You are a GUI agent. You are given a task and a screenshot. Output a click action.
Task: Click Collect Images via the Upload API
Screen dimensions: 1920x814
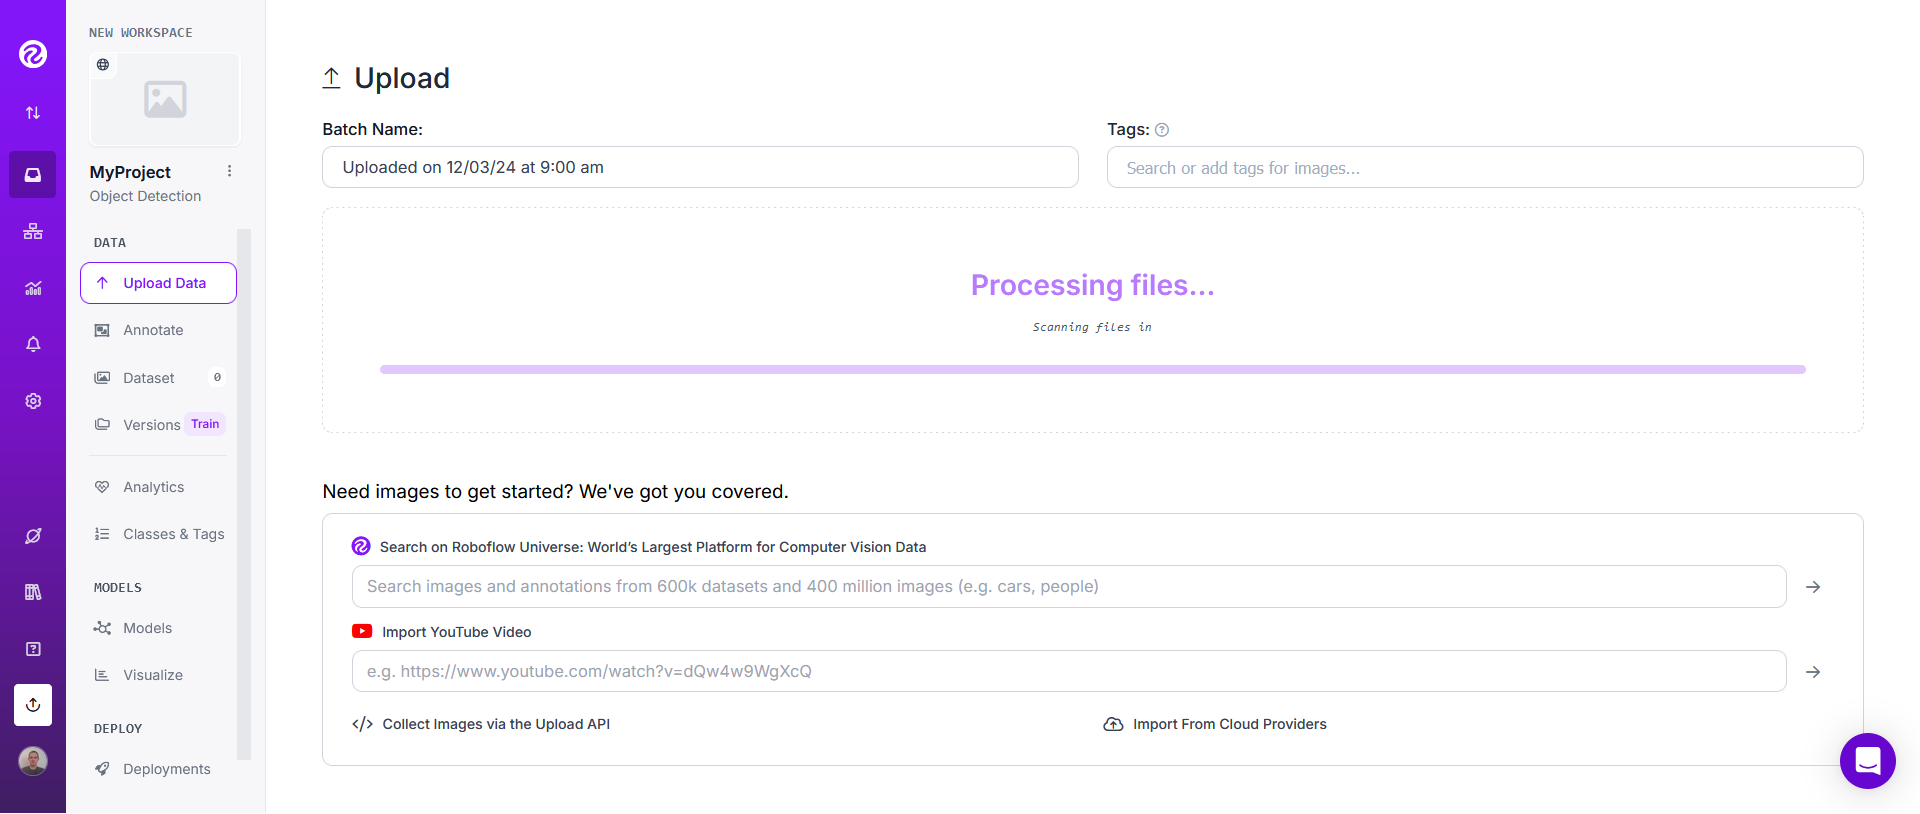496,724
